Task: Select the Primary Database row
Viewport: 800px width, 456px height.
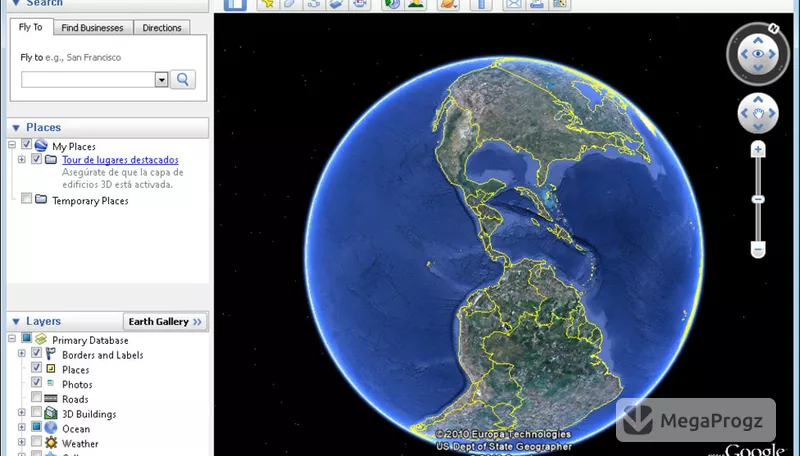Action: pos(90,340)
